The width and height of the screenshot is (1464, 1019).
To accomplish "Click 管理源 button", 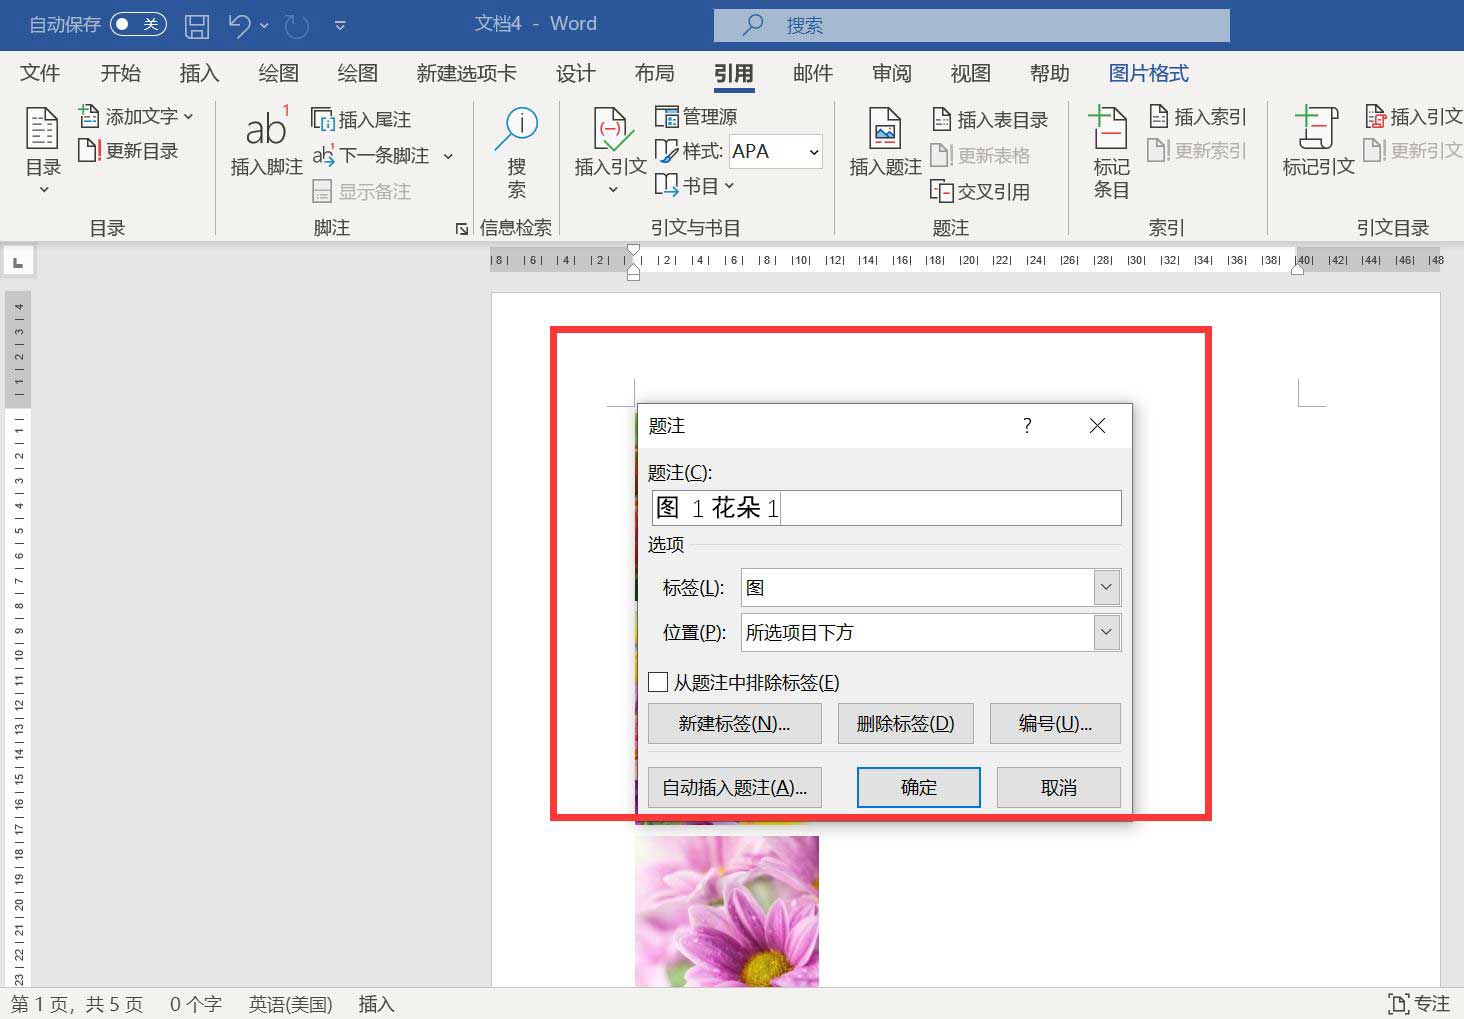I will pyautogui.click(x=696, y=116).
